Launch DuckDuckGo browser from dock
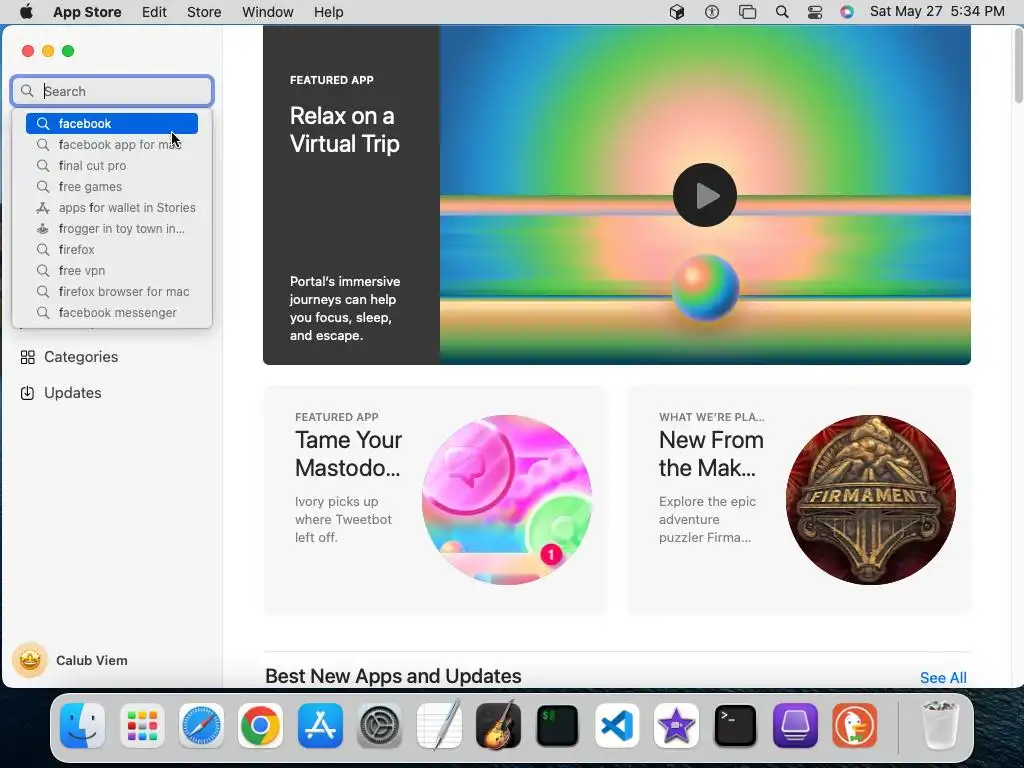 854,726
